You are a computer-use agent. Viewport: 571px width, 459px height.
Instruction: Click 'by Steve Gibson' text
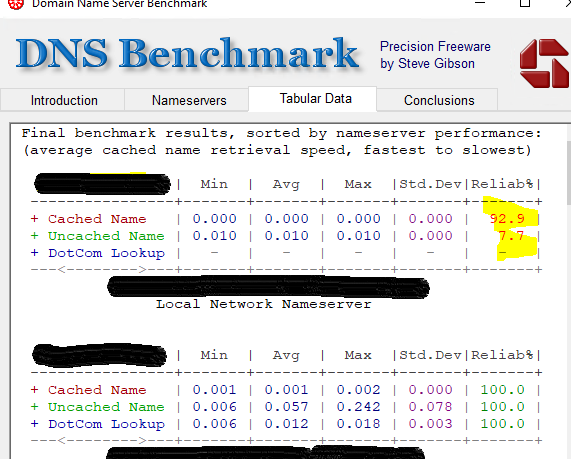[427, 64]
